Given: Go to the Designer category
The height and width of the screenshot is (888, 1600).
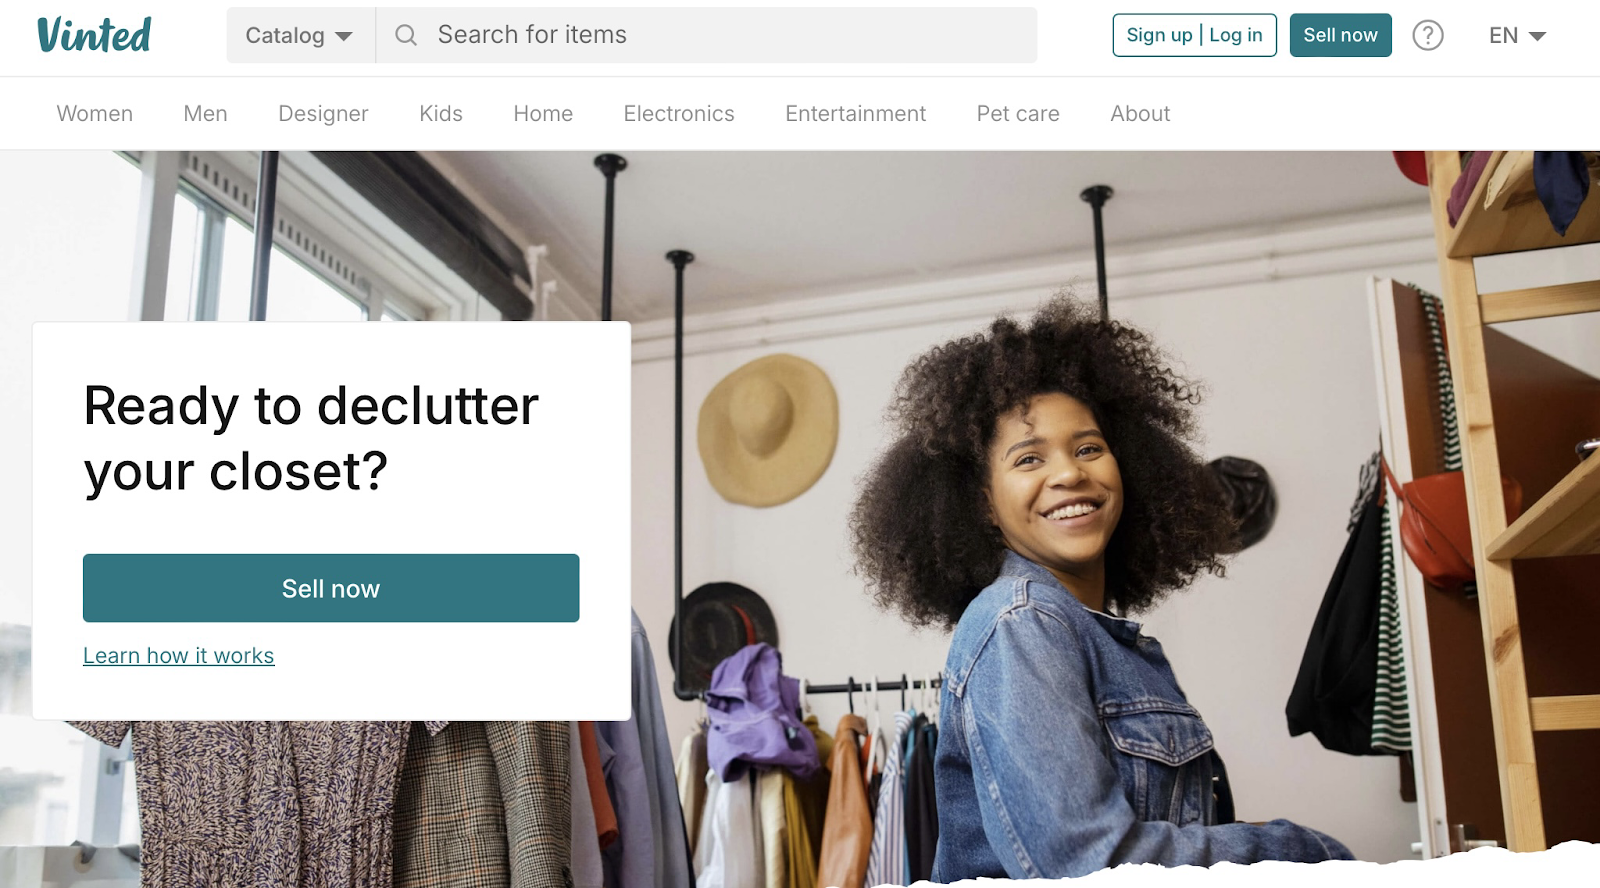Looking at the screenshot, I should [x=323, y=114].
